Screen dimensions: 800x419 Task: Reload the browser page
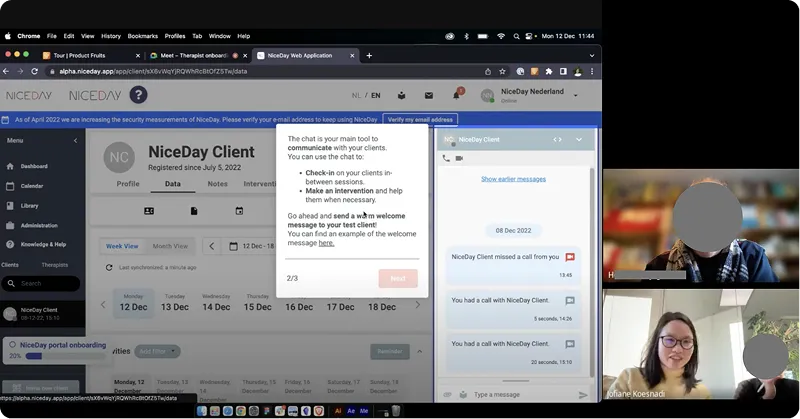[35, 71]
